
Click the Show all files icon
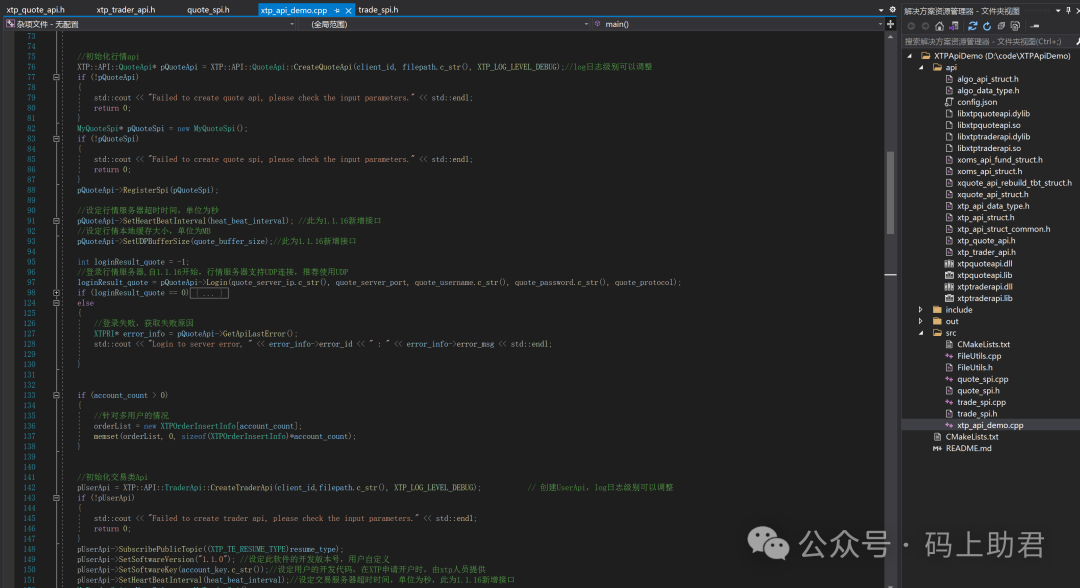[x=1015, y=26]
